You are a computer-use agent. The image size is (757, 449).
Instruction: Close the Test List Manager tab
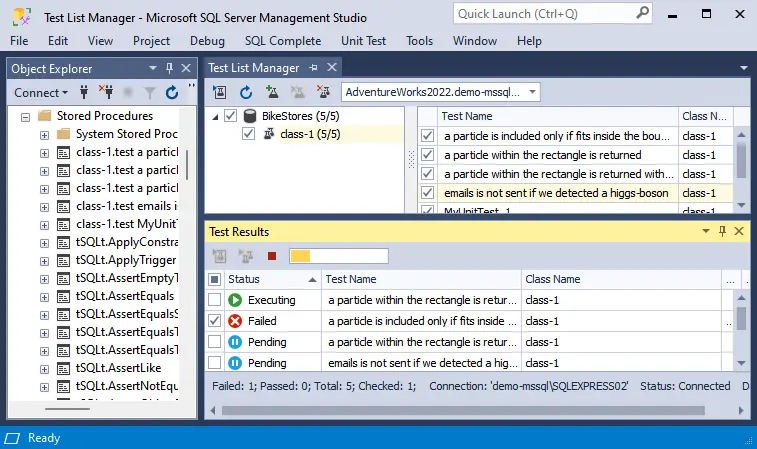click(332, 67)
